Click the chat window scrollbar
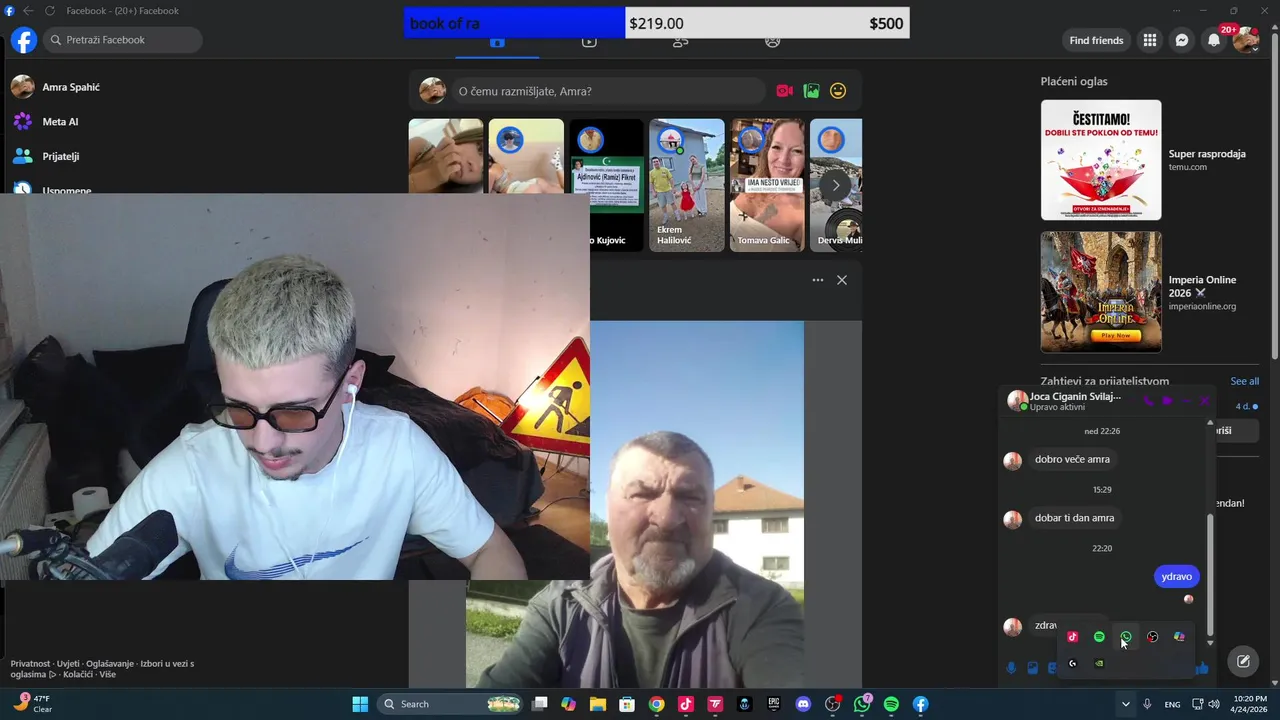This screenshot has height=720, width=1280. pyautogui.click(x=1210, y=573)
